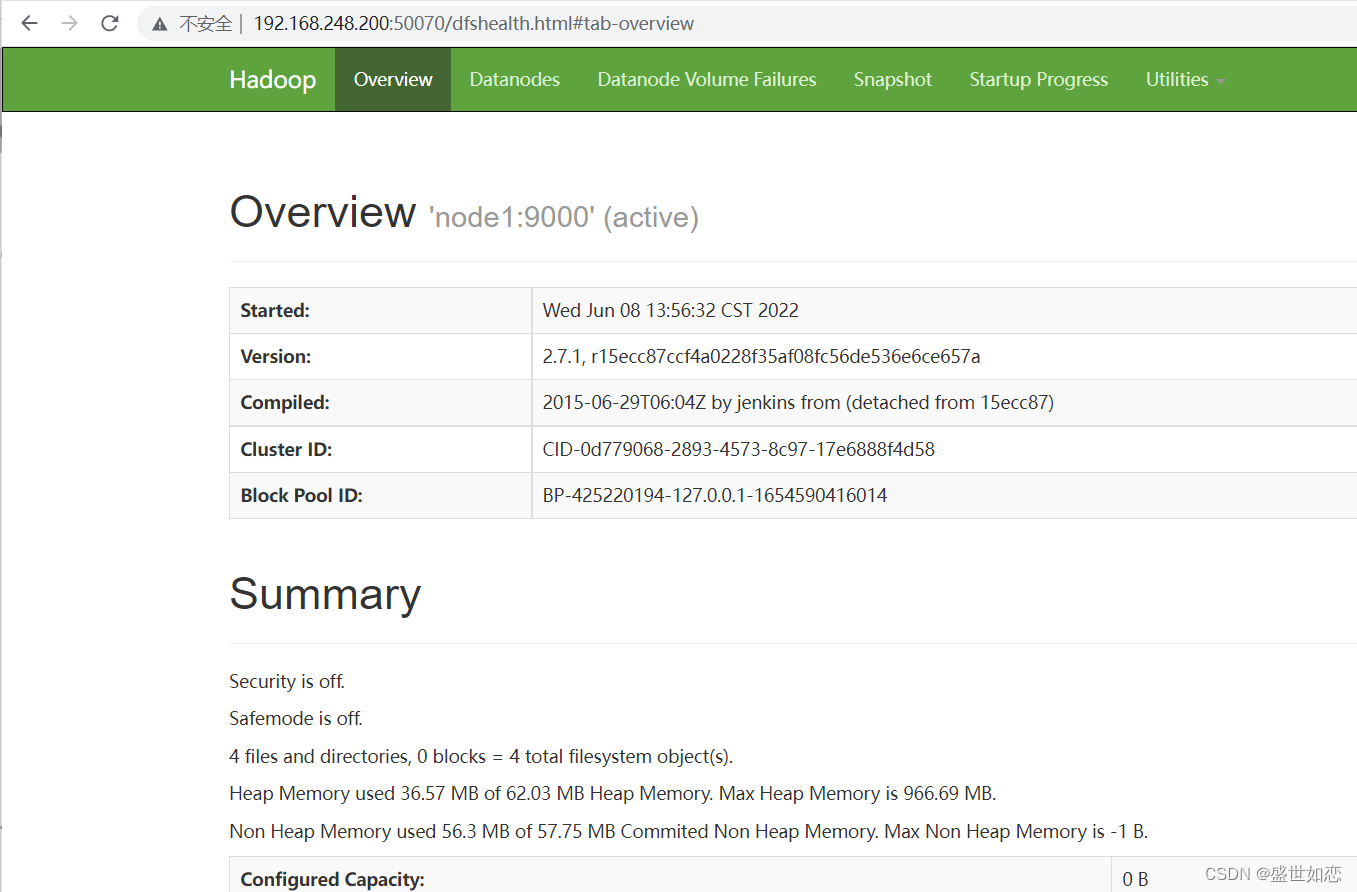Open the Datanode Volume Failures tab
The width and height of the screenshot is (1357, 892).
(707, 80)
